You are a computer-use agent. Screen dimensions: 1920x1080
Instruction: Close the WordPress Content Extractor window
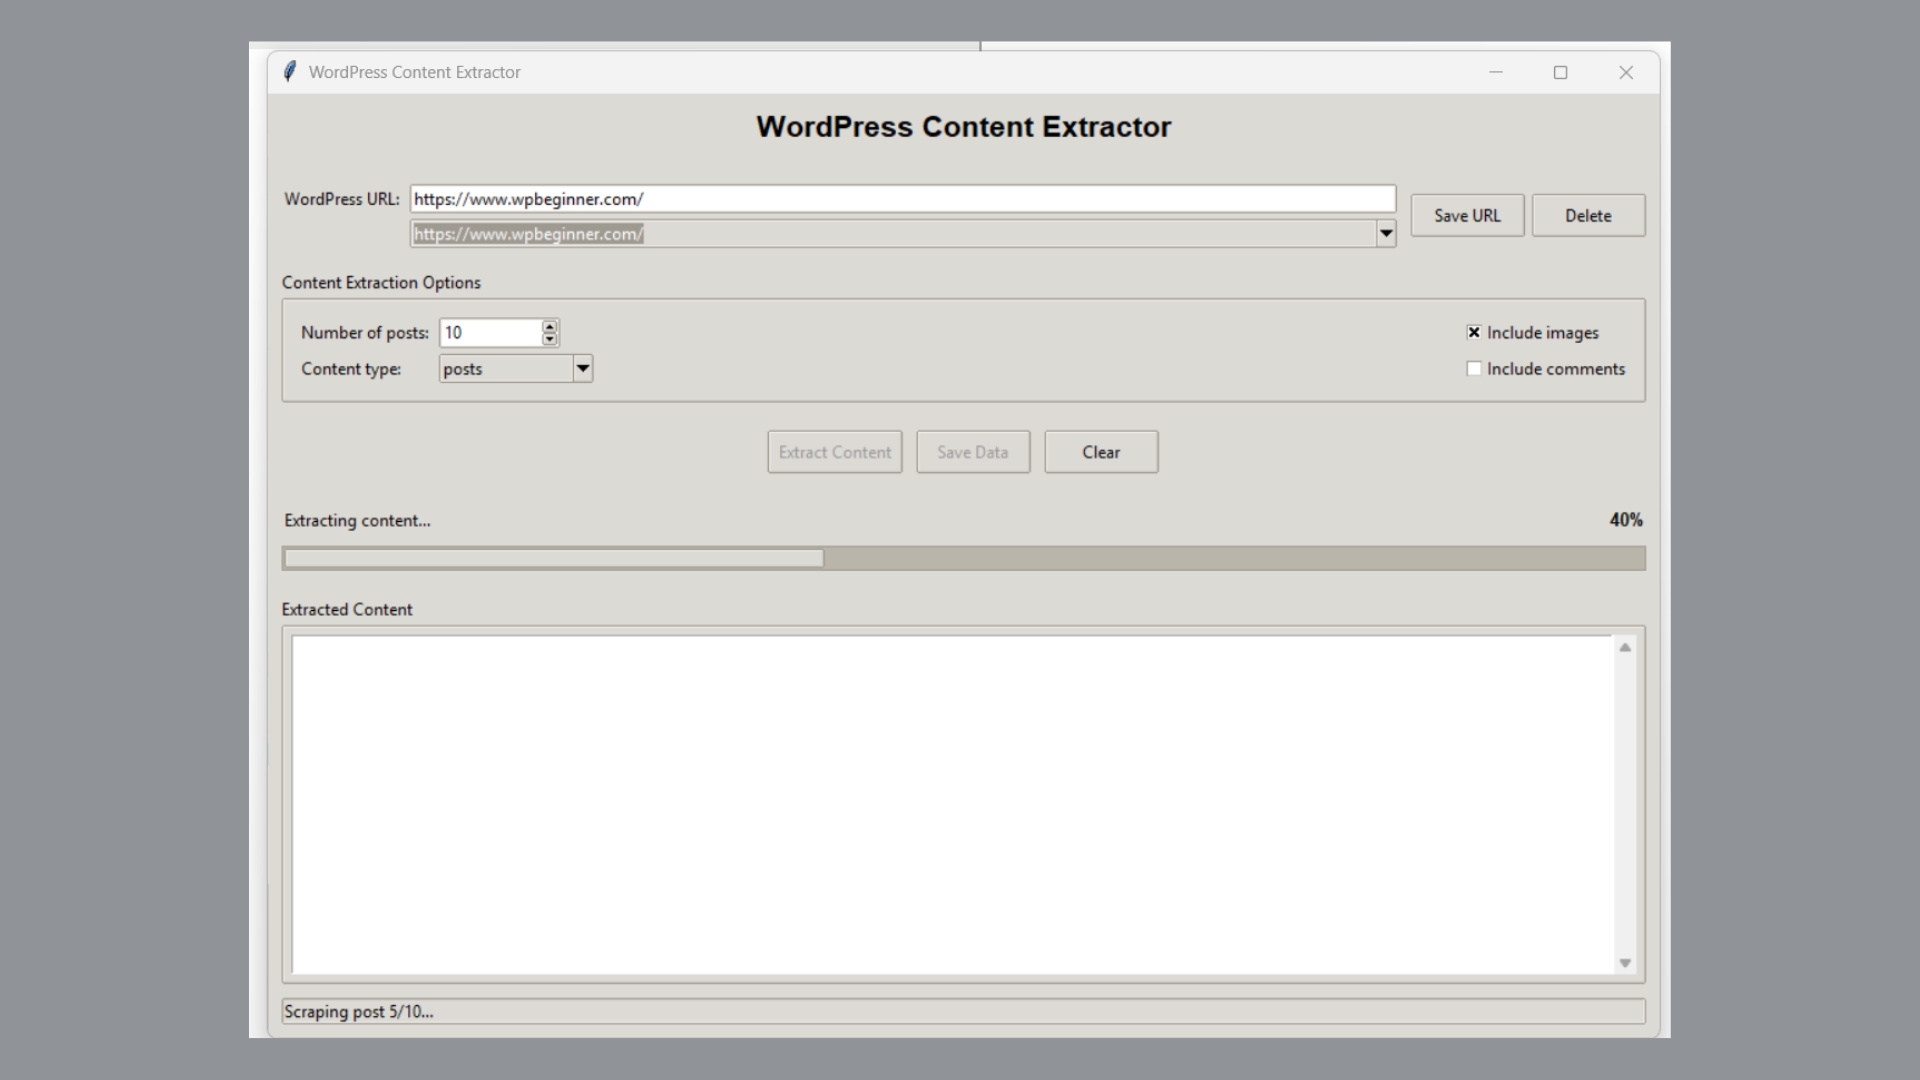pos(1626,72)
